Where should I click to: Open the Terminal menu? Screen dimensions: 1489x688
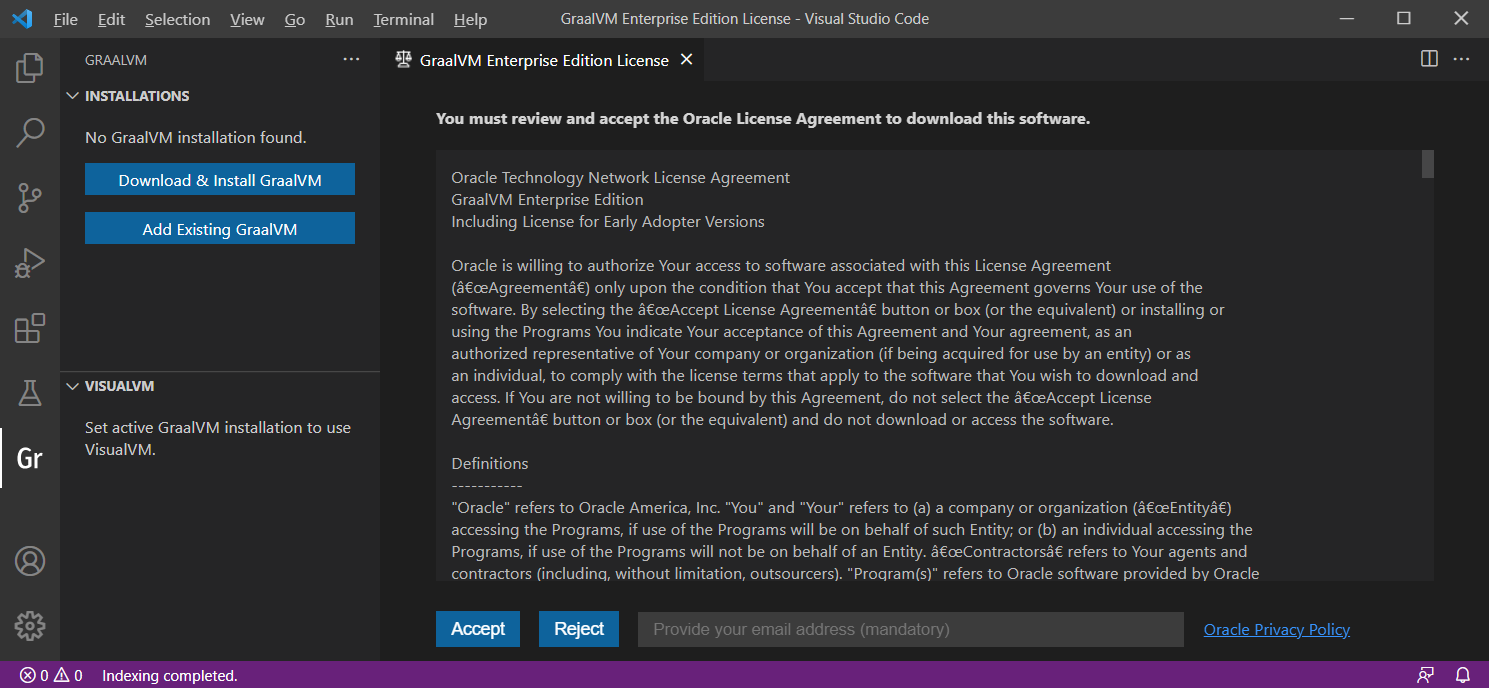click(404, 19)
